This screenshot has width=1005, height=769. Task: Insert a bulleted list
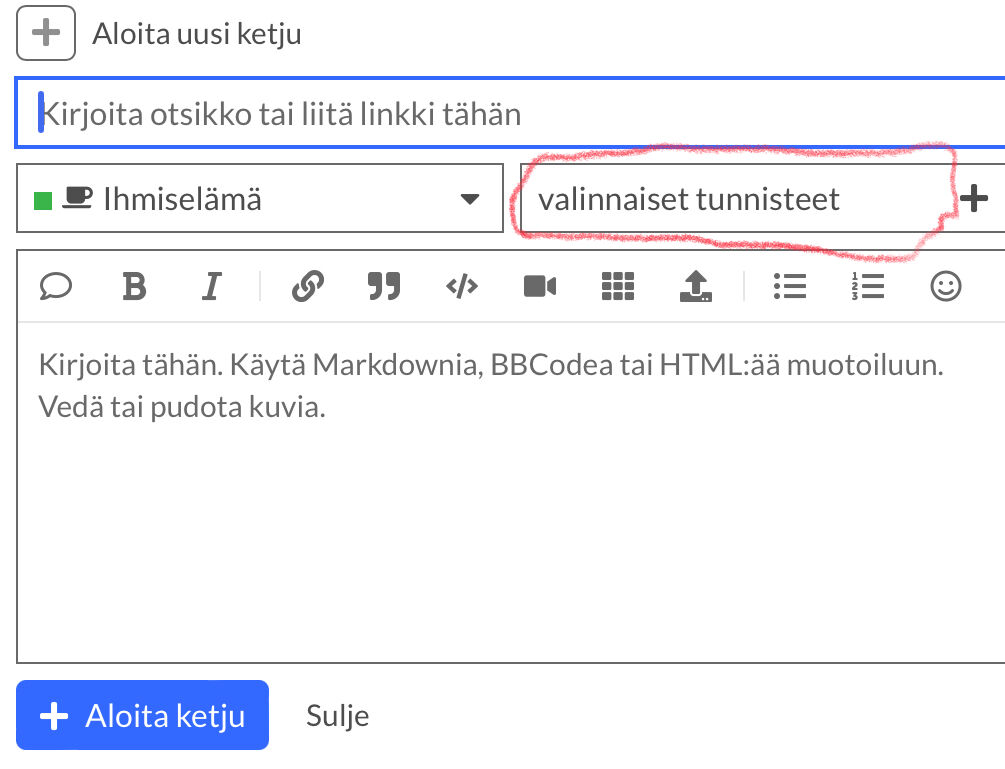[x=790, y=287]
